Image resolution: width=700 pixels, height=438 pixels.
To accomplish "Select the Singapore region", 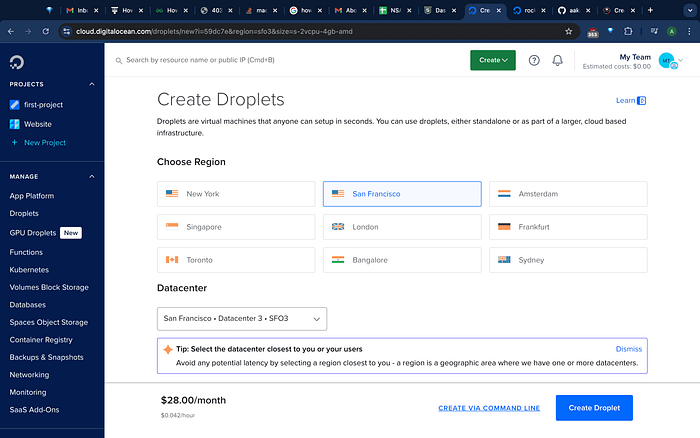I will point(236,227).
